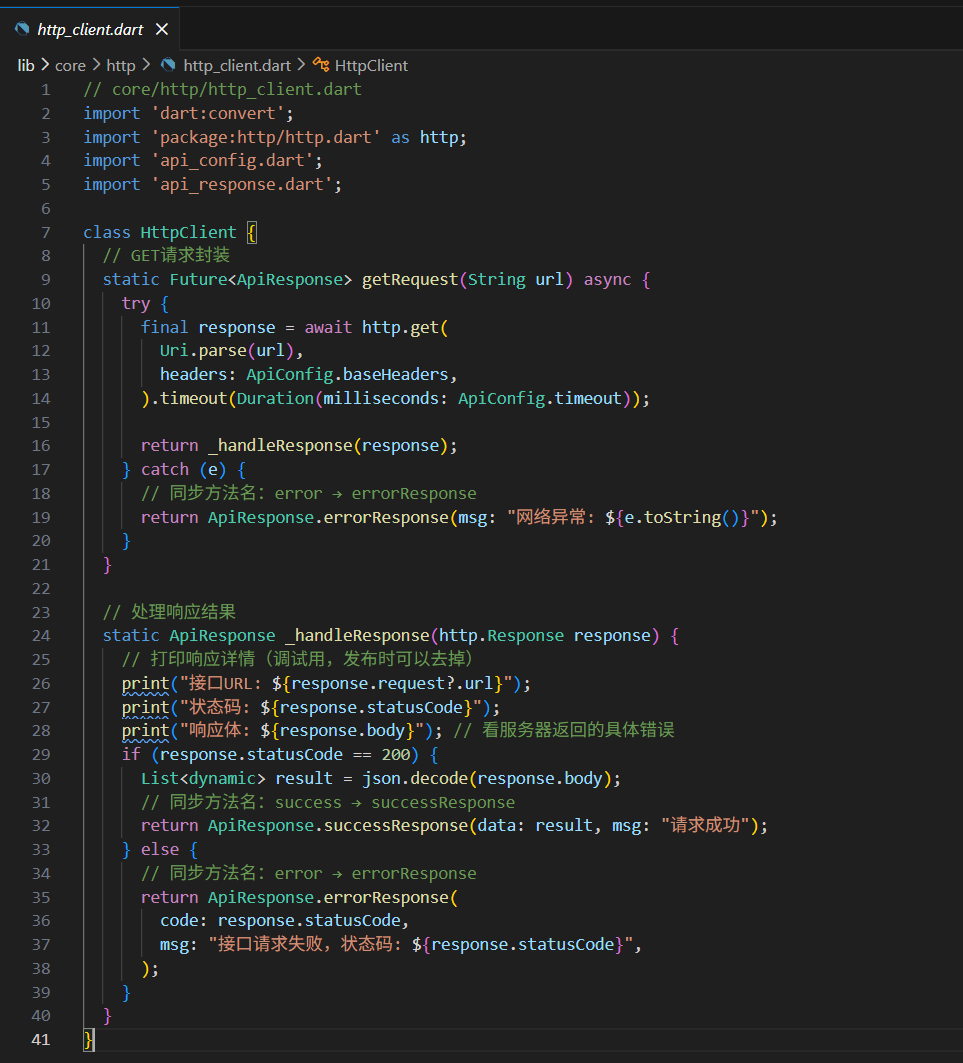Click print statement with 响应体
963x1063 pixels.
coord(282,731)
